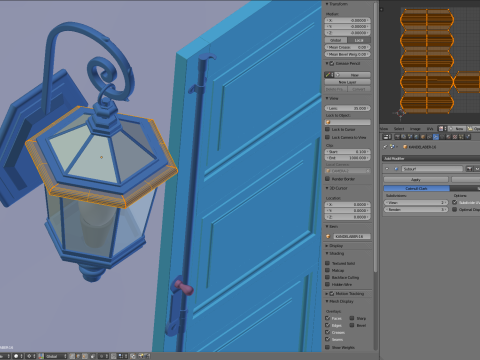The image size is (480, 360).
Task: Uncheck the Faces overlay checkbox
Action: click(327, 318)
